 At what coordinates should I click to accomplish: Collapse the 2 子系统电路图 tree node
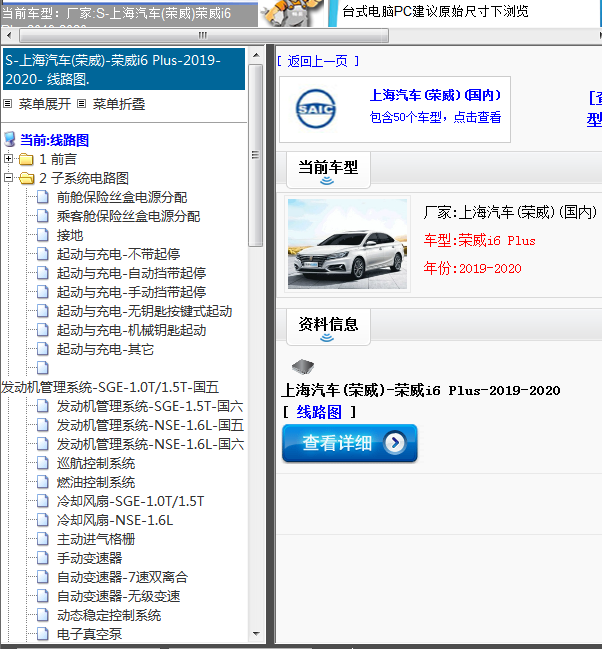pos(9,178)
